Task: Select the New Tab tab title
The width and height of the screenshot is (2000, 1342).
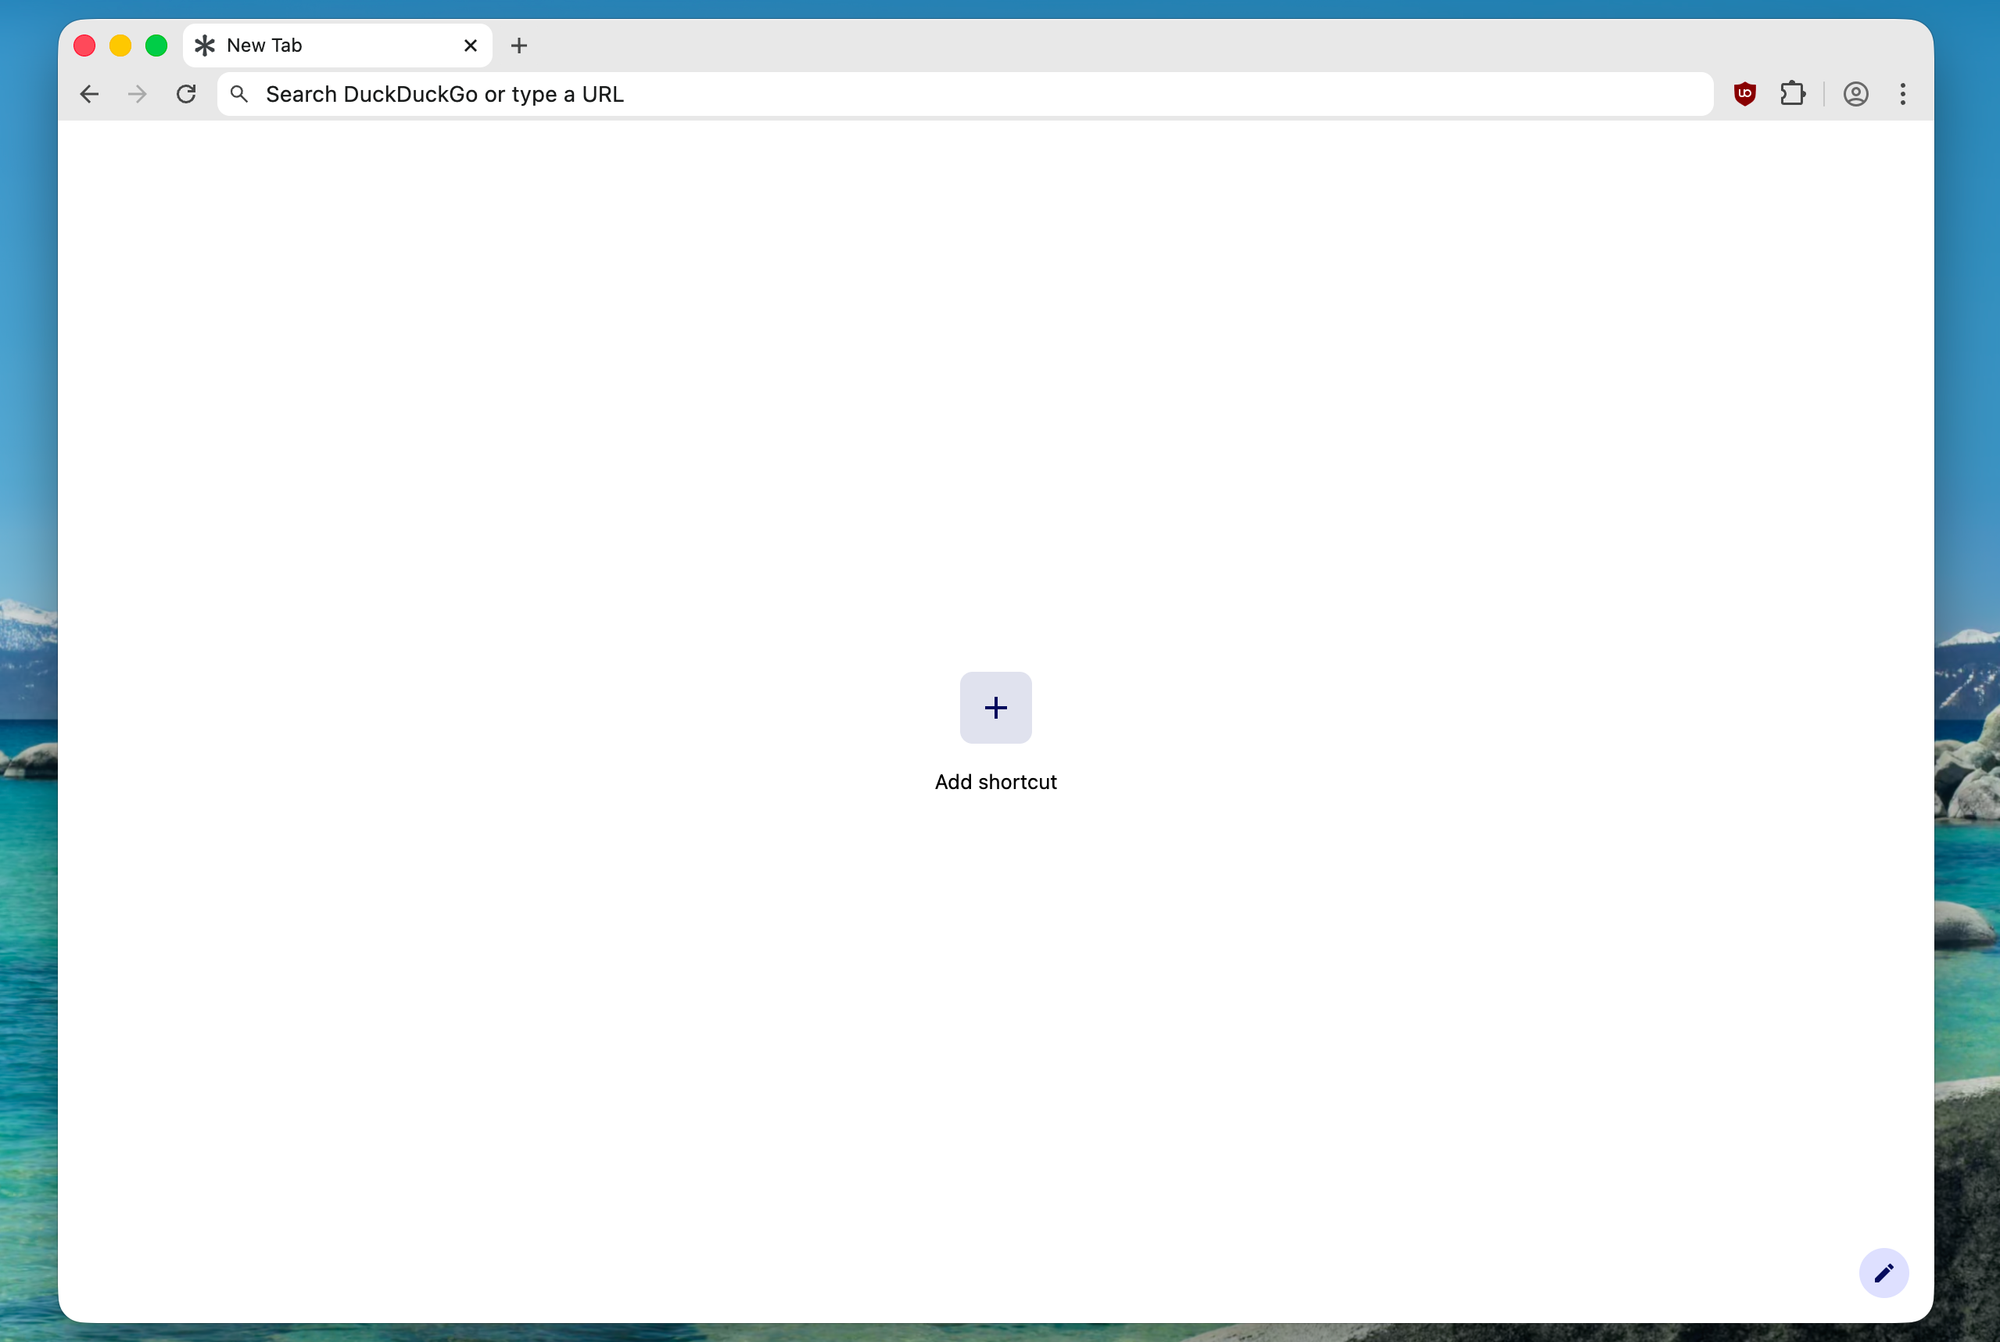Action: click(x=264, y=45)
